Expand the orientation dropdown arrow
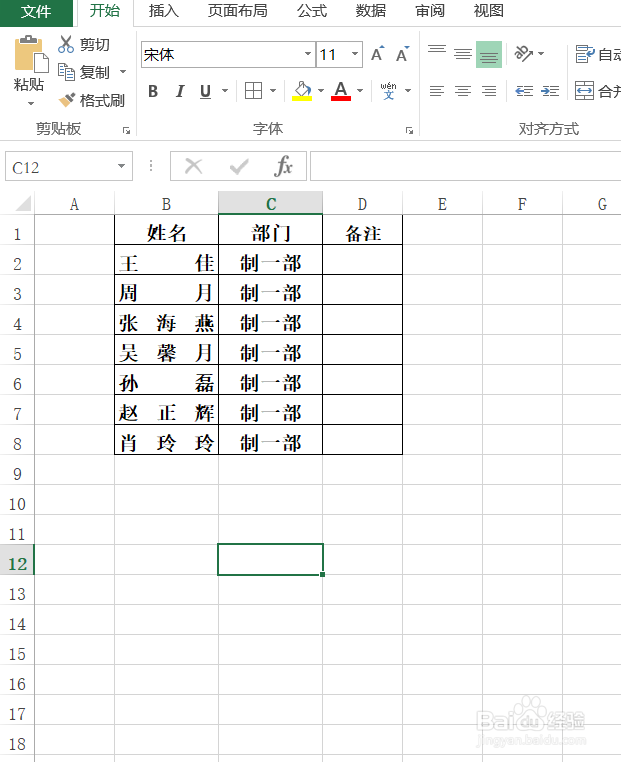 pos(541,53)
